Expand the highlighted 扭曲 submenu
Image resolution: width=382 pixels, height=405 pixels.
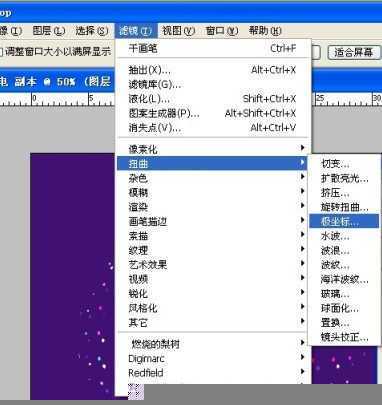[x=212, y=163]
